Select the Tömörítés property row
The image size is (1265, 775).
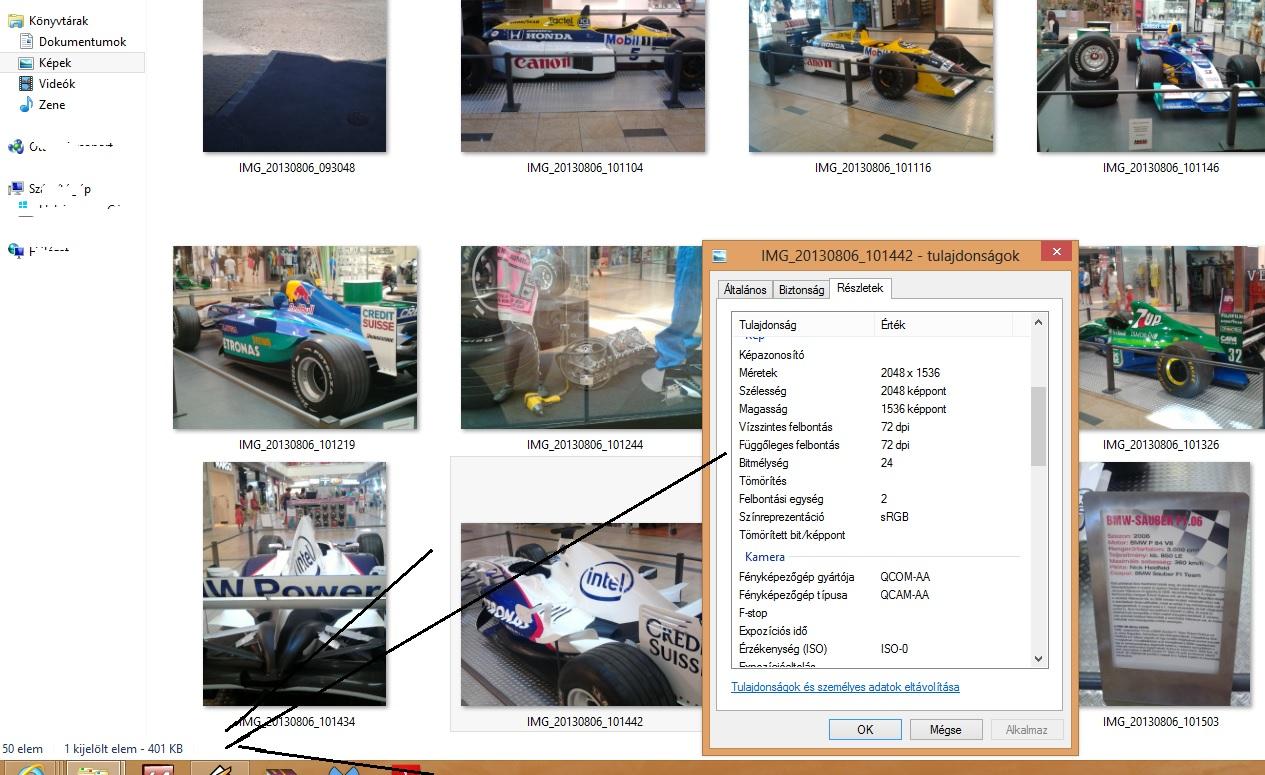click(880, 481)
